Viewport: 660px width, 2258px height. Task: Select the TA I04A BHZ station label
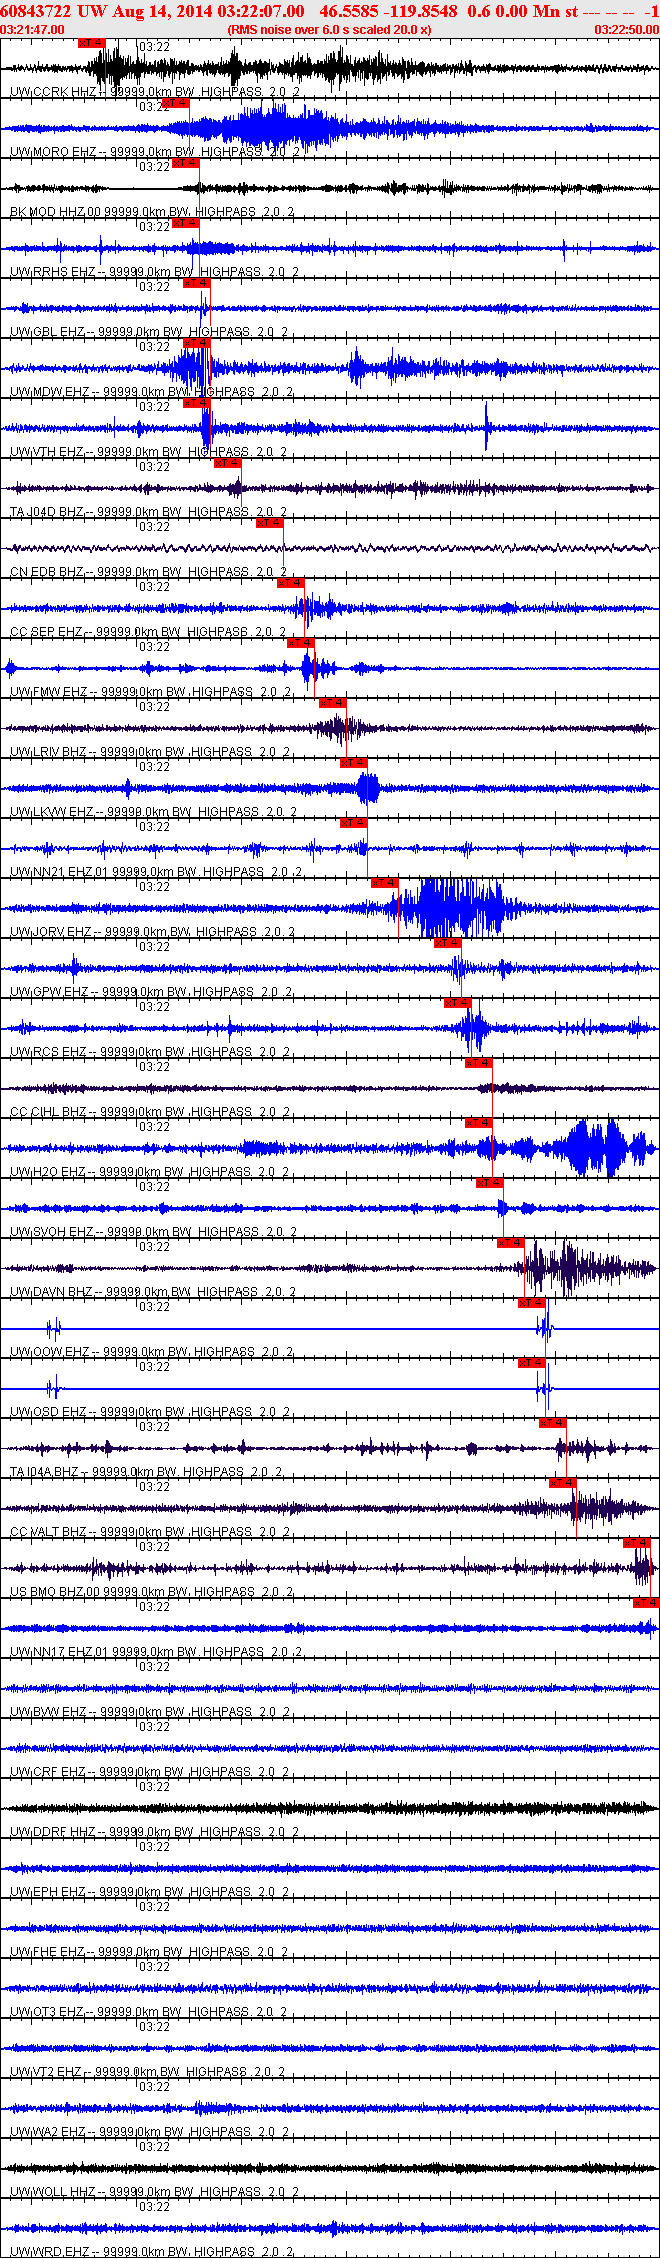pos(146,1472)
